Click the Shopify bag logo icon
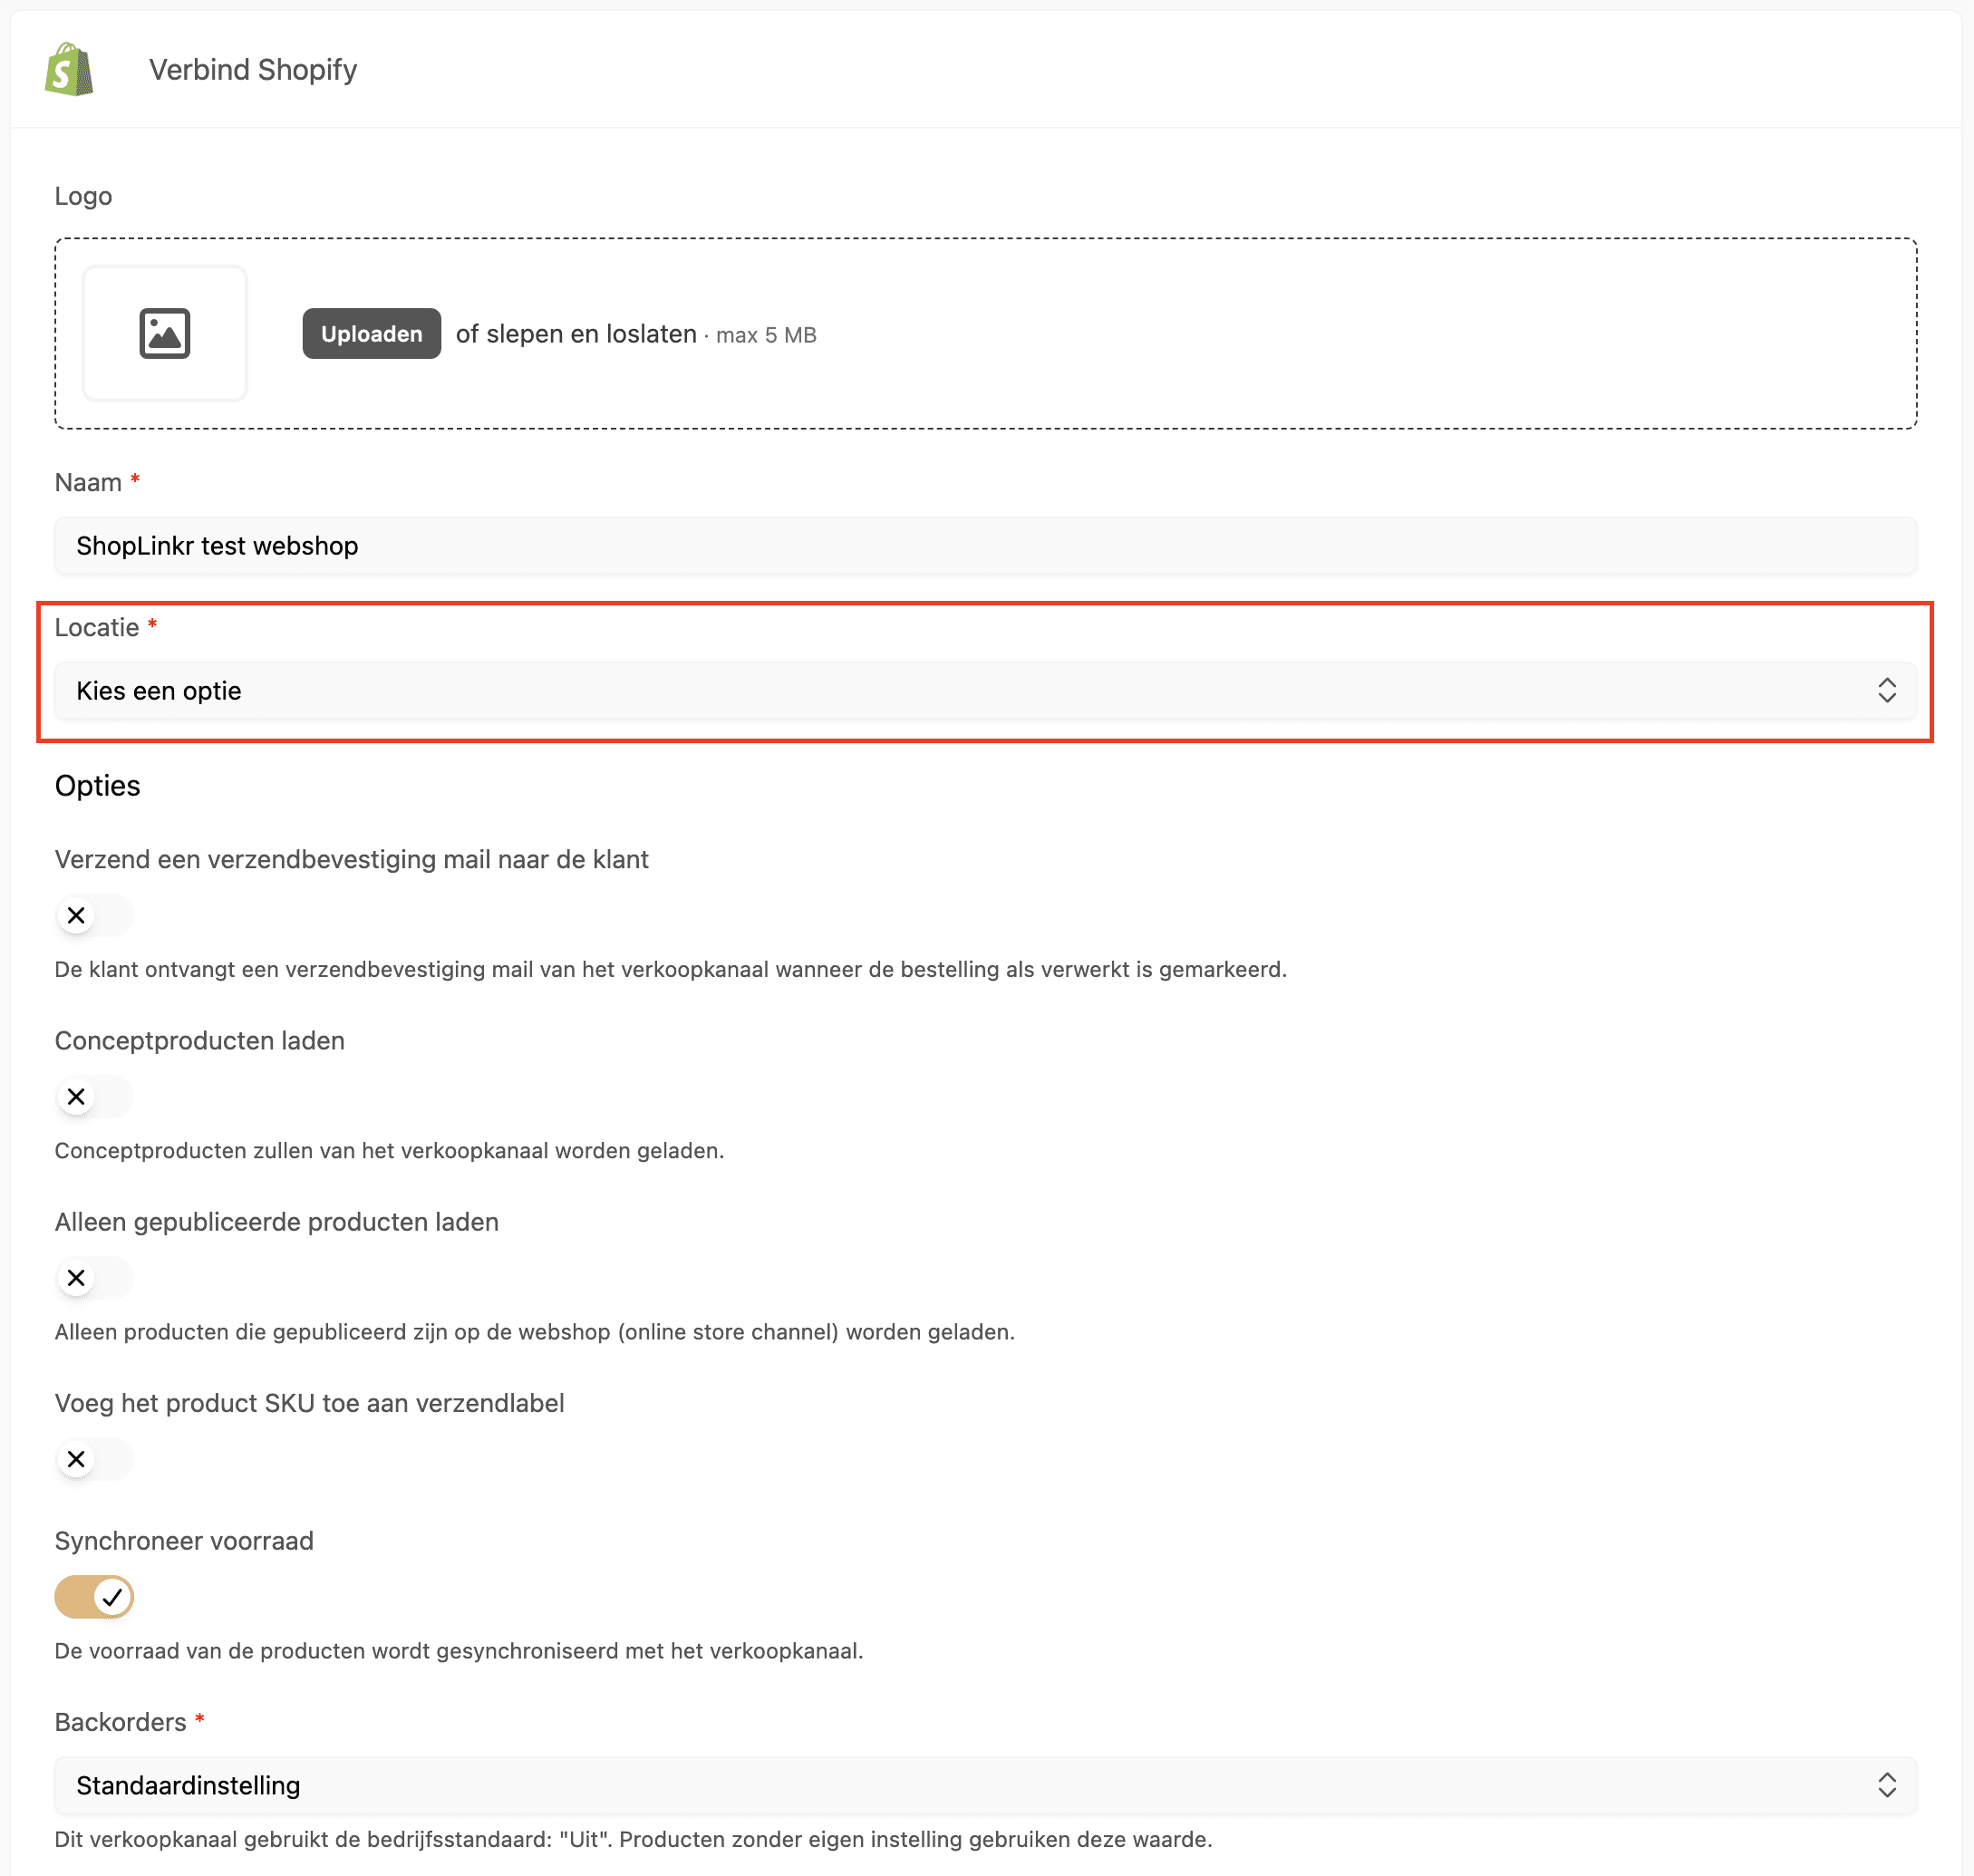Image resolution: width=1974 pixels, height=1876 pixels. point(69,69)
